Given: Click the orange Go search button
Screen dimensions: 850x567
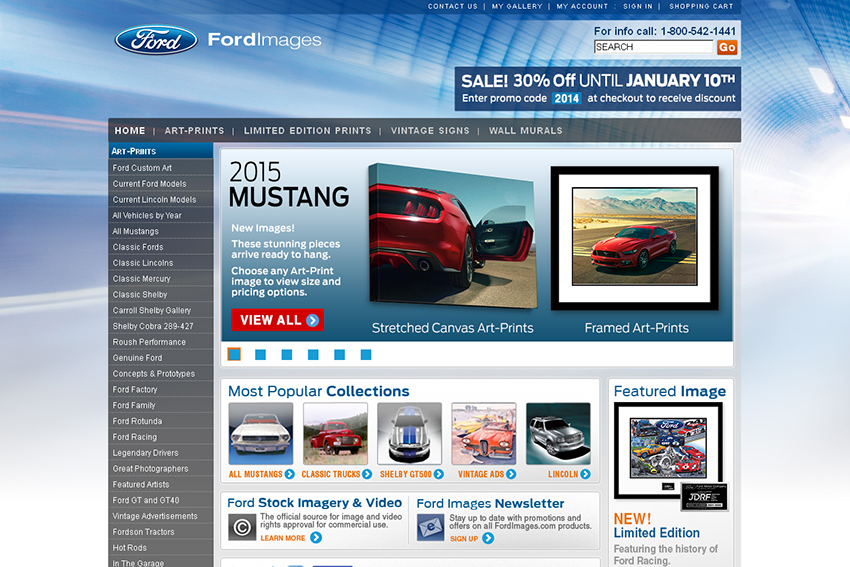Looking at the screenshot, I should point(726,47).
